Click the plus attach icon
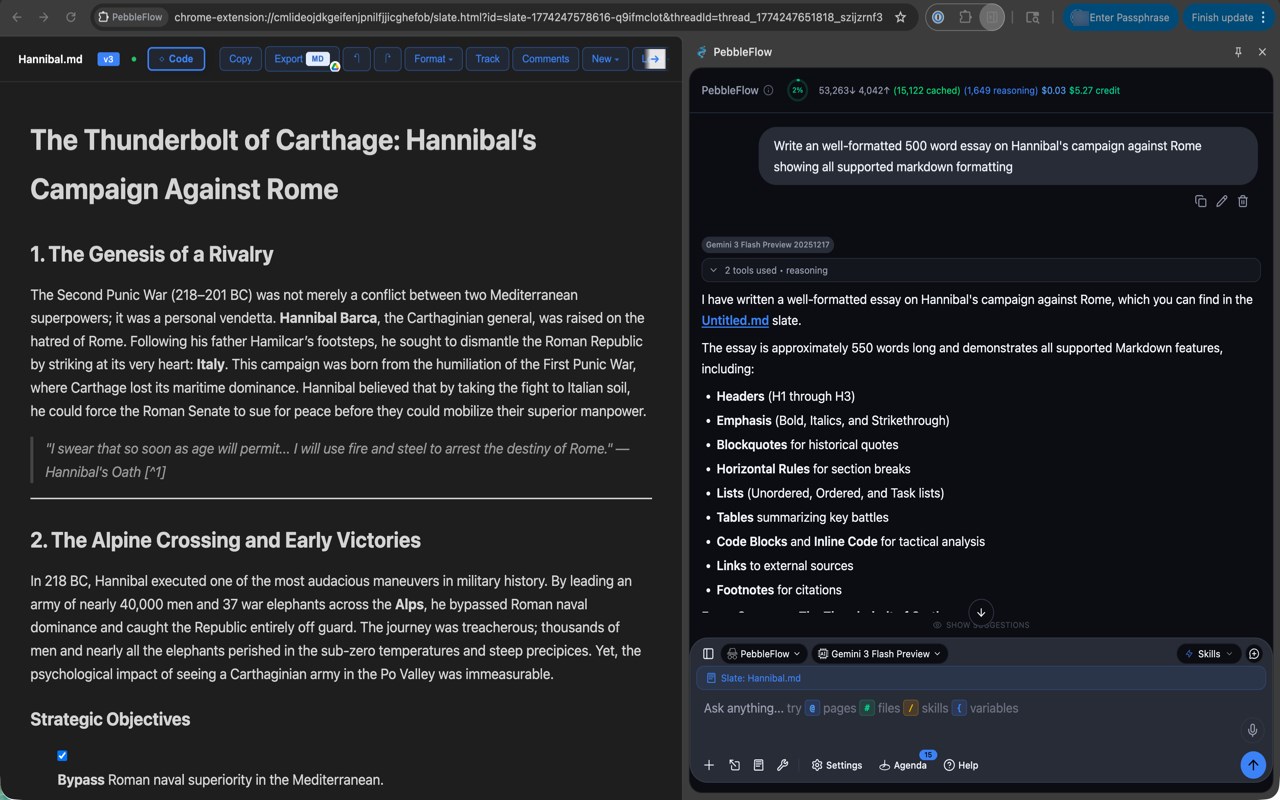The image size is (1280, 800). point(709,765)
